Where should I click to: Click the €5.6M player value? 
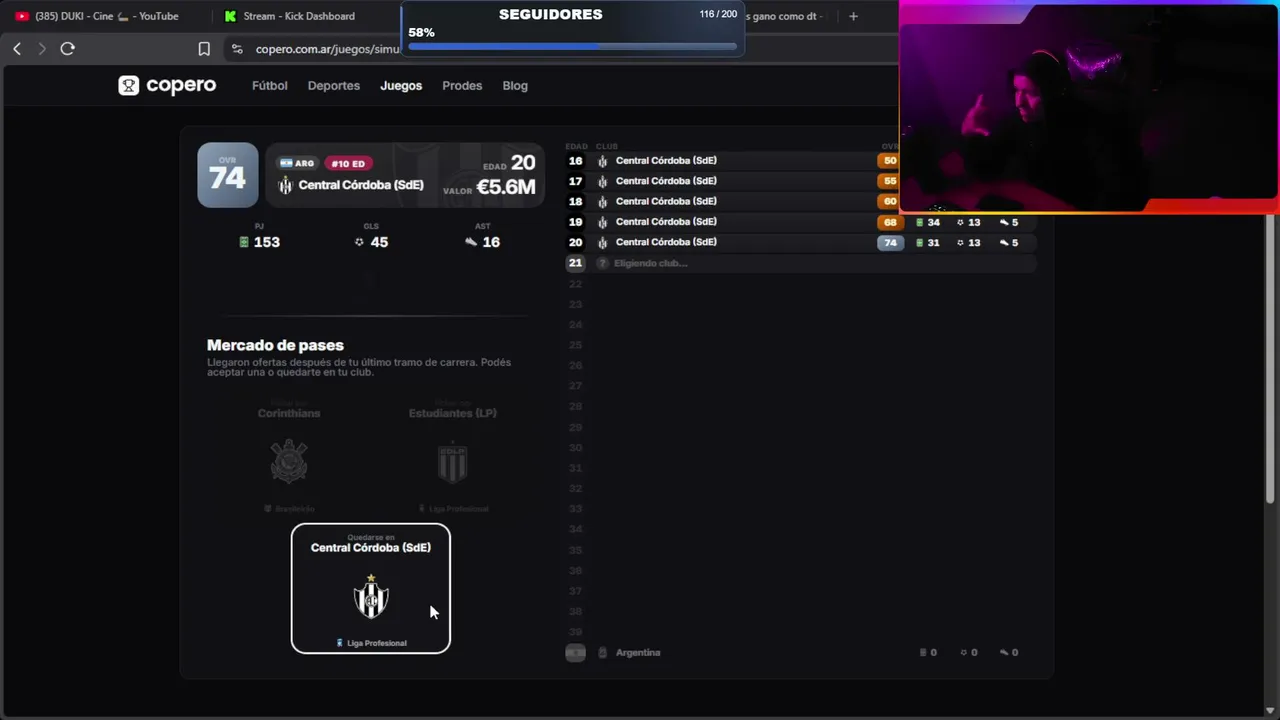coord(505,187)
